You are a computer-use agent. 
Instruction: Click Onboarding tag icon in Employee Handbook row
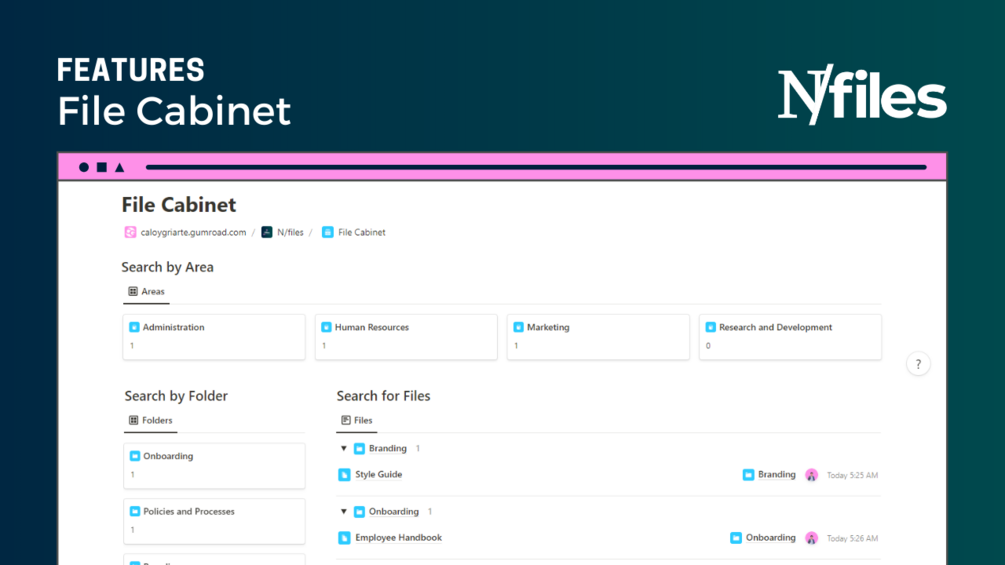point(736,537)
